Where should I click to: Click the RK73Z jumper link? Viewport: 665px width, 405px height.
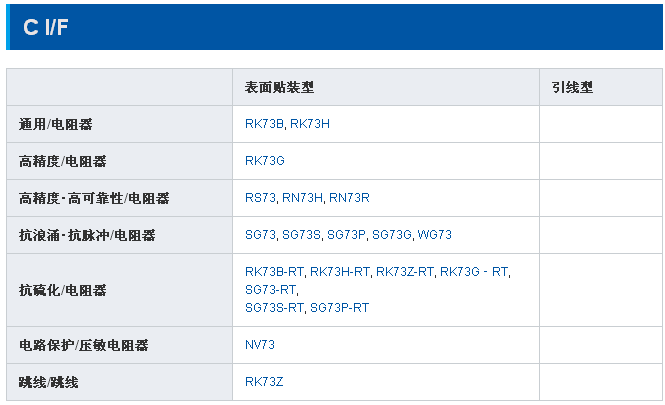(x=265, y=382)
